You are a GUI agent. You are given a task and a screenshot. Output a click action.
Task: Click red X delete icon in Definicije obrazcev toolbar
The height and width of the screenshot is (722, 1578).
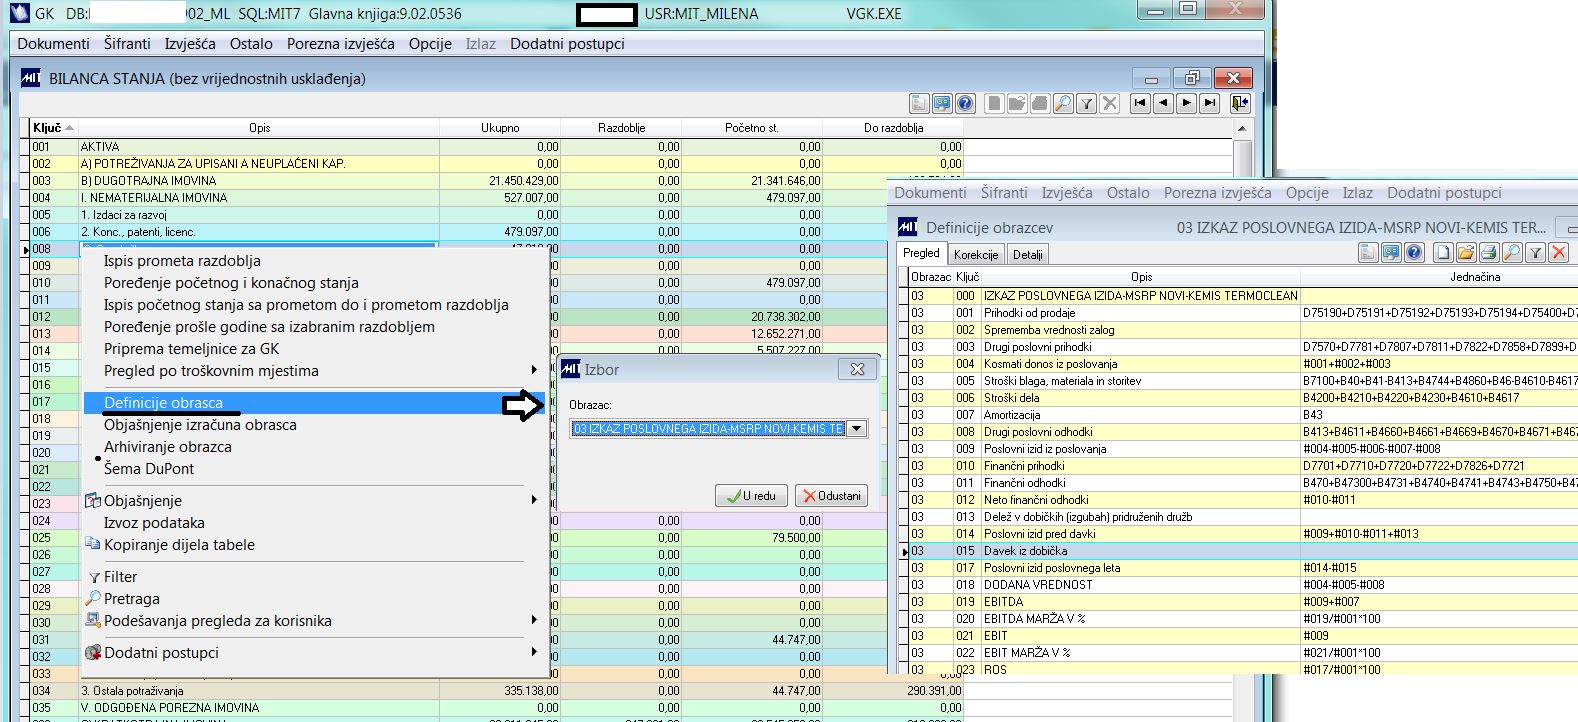(1558, 253)
